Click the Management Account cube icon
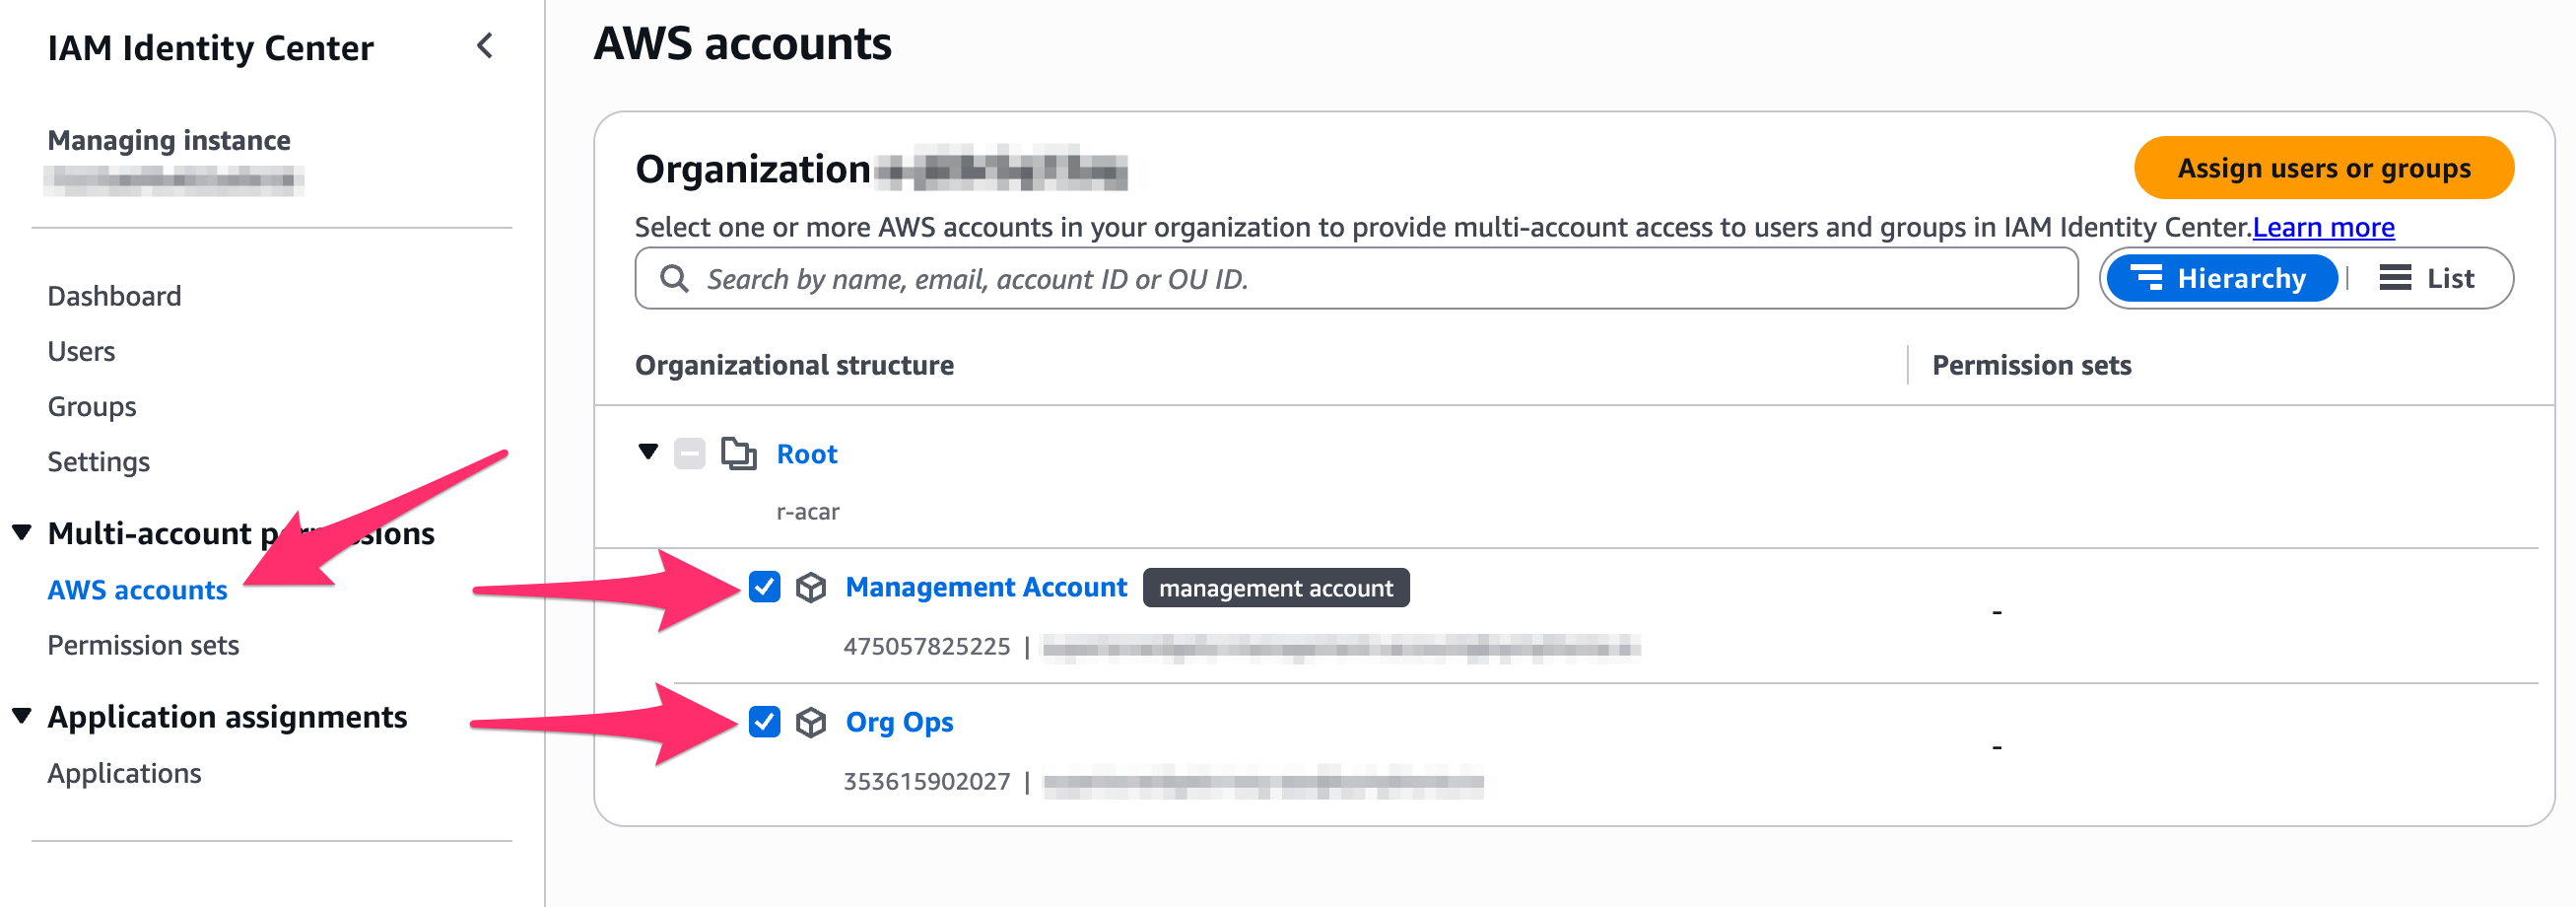The height and width of the screenshot is (907, 2576). (811, 588)
